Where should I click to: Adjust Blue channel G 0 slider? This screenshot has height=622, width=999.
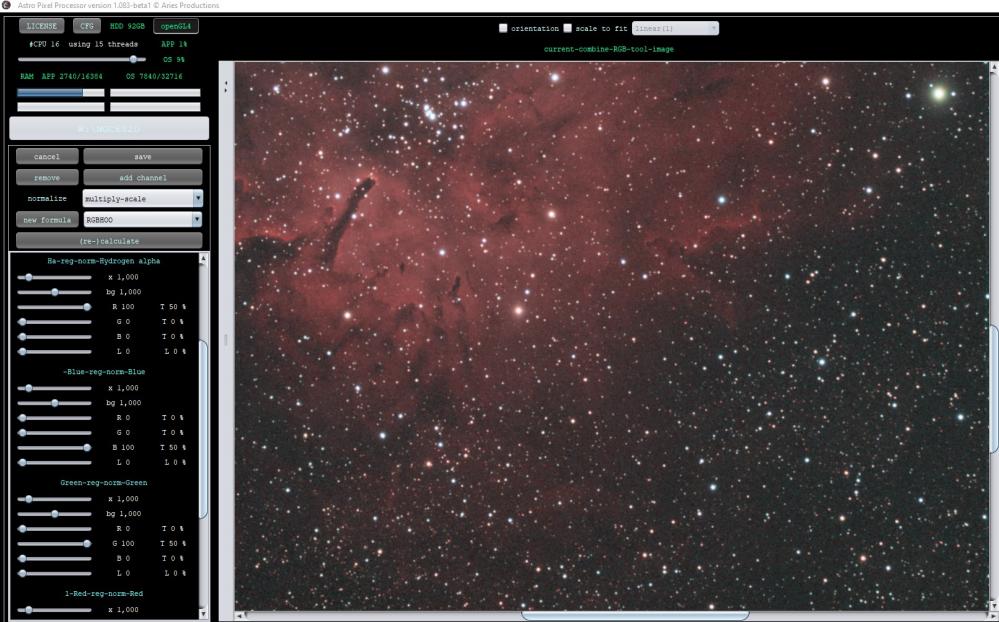click(55, 433)
